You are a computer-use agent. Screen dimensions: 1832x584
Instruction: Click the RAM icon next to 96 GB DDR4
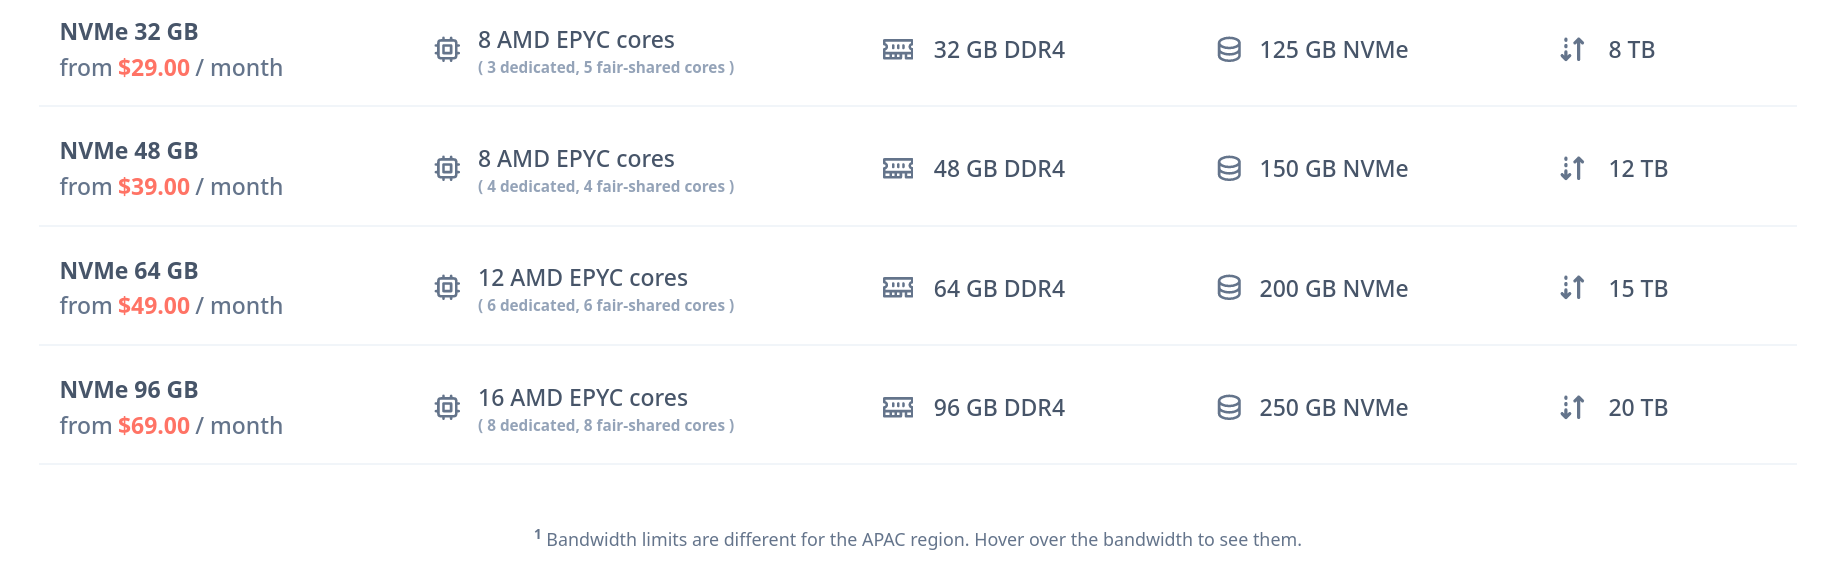point(898,407)
